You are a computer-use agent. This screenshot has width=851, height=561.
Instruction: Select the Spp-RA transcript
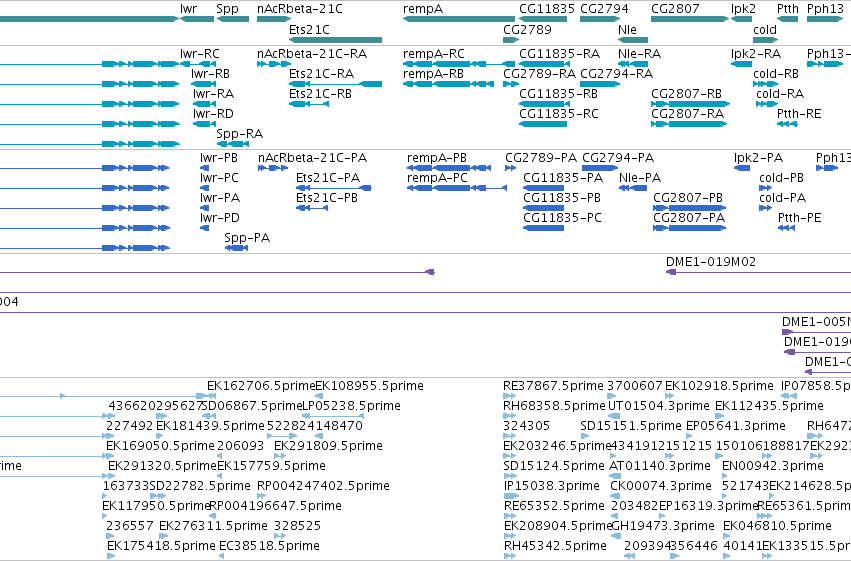(x=232, y=144)
